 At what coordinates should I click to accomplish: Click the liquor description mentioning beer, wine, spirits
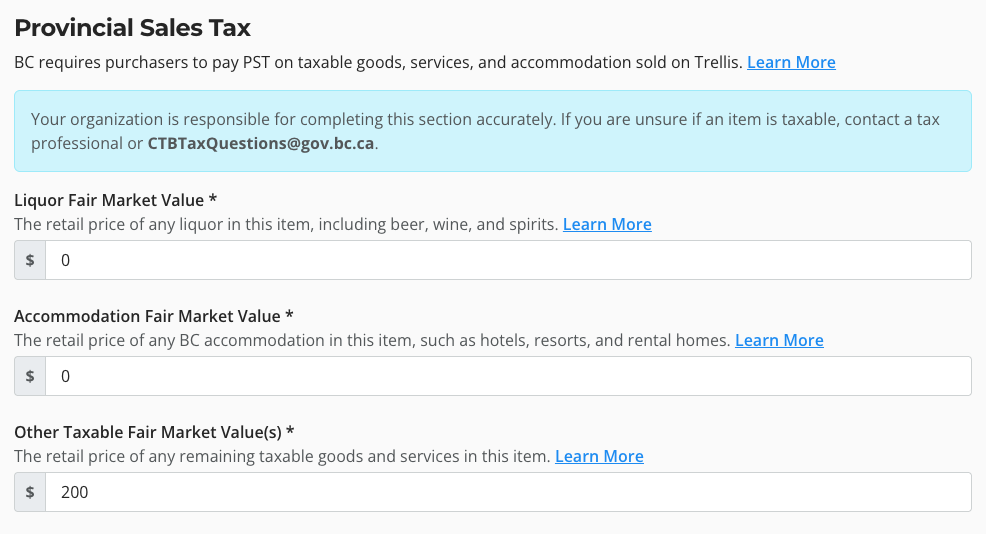[286, 224]
